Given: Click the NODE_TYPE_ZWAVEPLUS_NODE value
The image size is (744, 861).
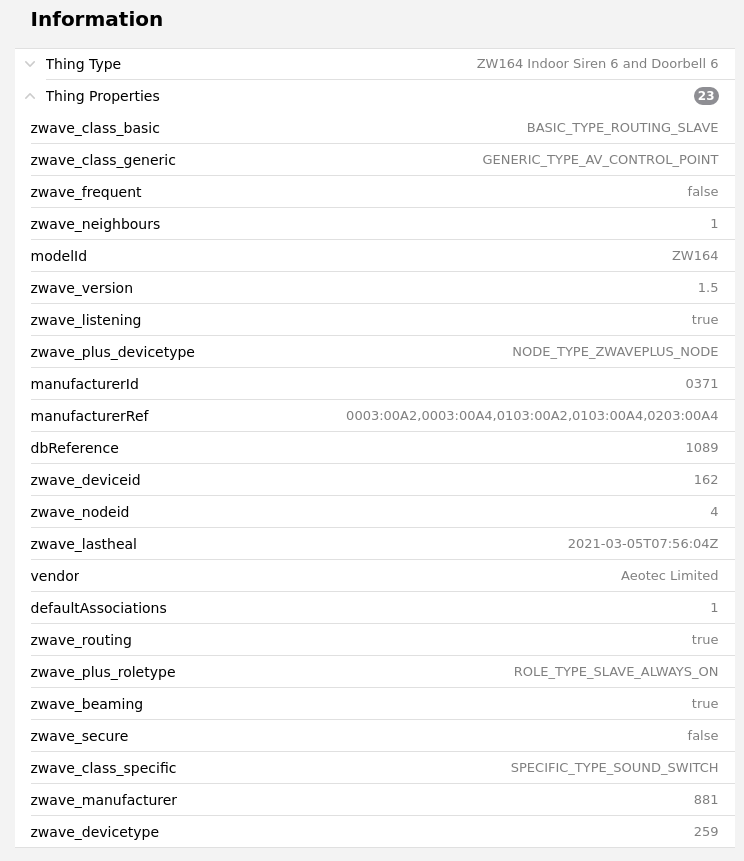Looking at the screenshot, I should pyautogui.click(x=615, y=352).
